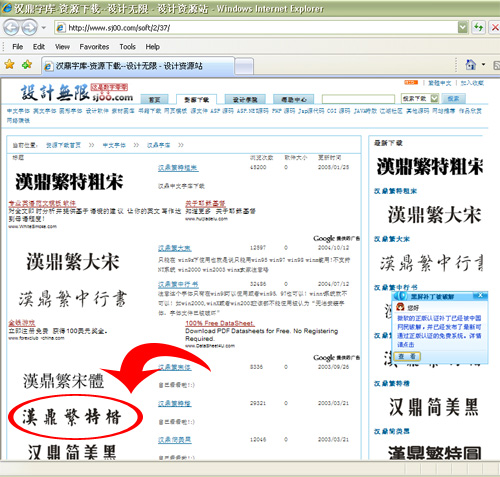Expand the 搜索下载 search type dropdown
Screen dimensions: 500x477
pos(434,98)
